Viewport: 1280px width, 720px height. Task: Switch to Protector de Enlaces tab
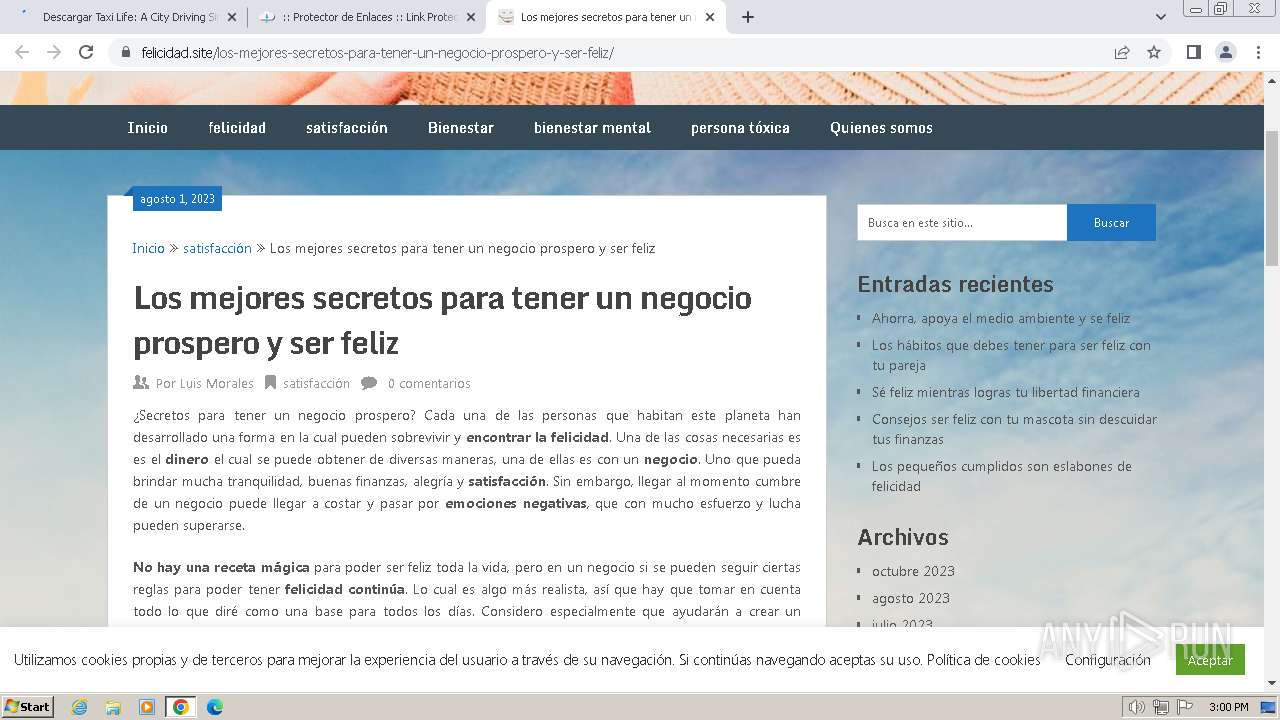[366, 17]
